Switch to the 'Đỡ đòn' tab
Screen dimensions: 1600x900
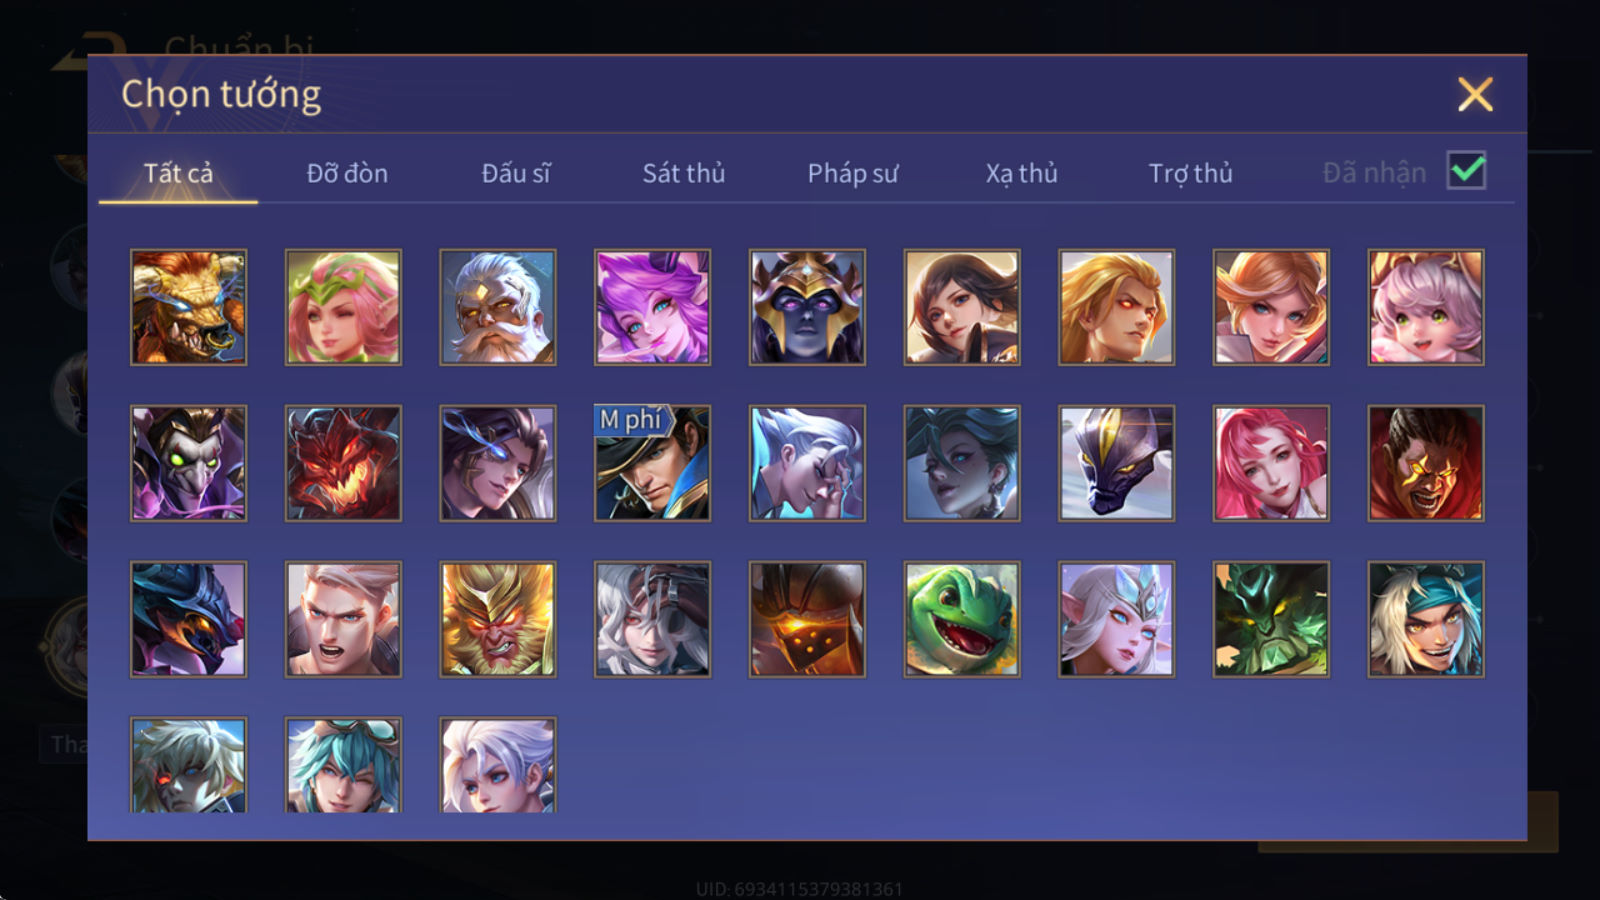[347, 173]
